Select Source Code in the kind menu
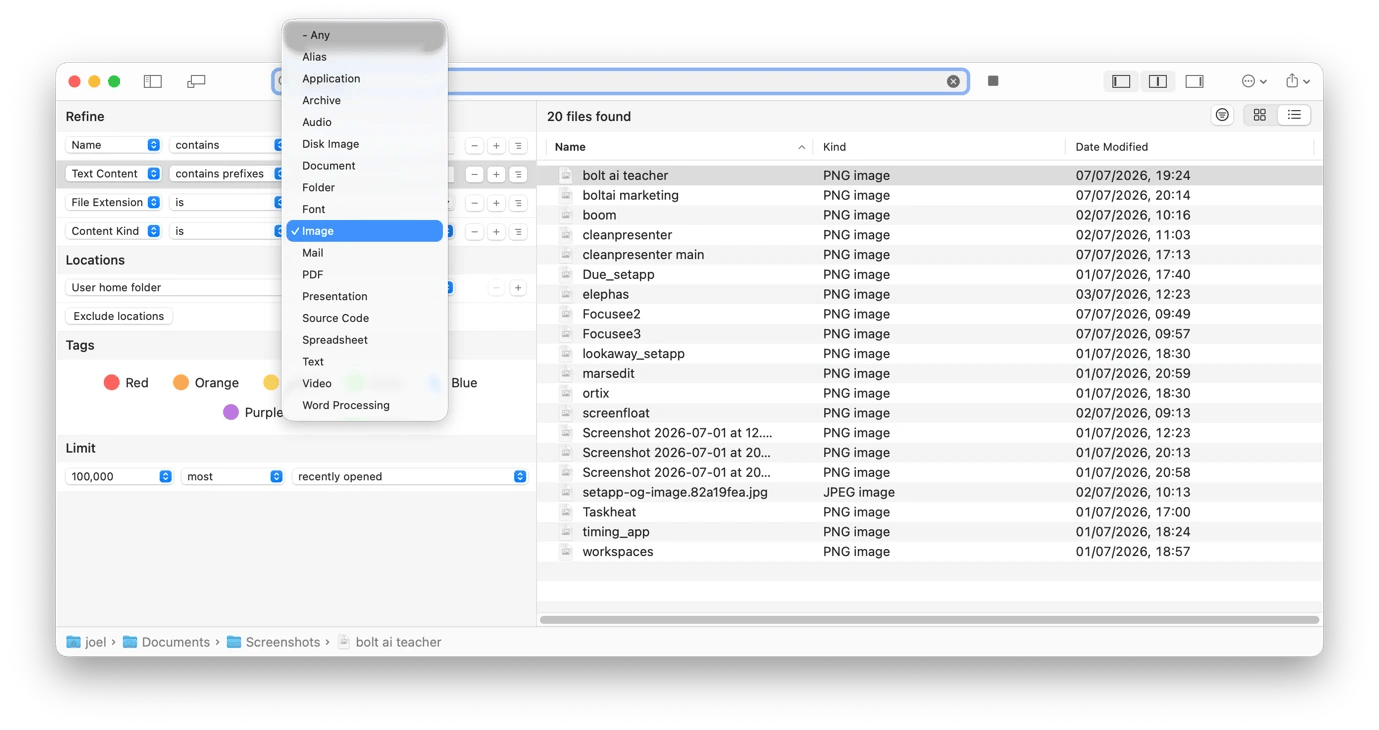The width and height of the screenshot is (1379, 730). (x=365, y=318)
